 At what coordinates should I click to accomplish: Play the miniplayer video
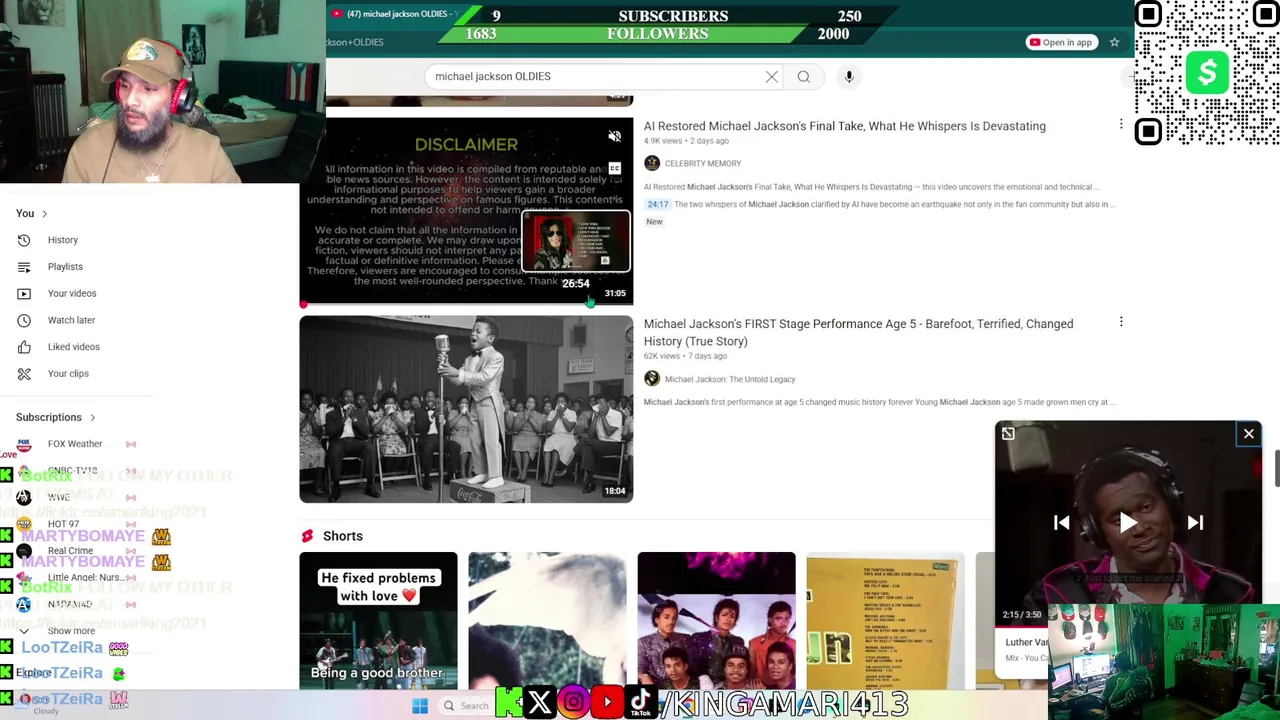pyautogui.click(x=1128, y=522)
